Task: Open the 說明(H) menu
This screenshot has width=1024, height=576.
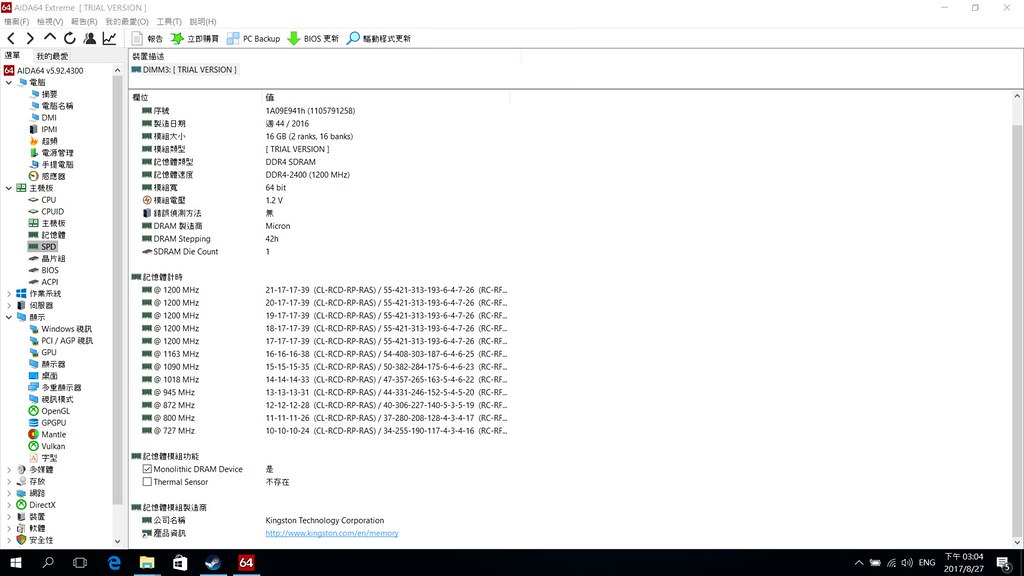Action: [202, 22]
